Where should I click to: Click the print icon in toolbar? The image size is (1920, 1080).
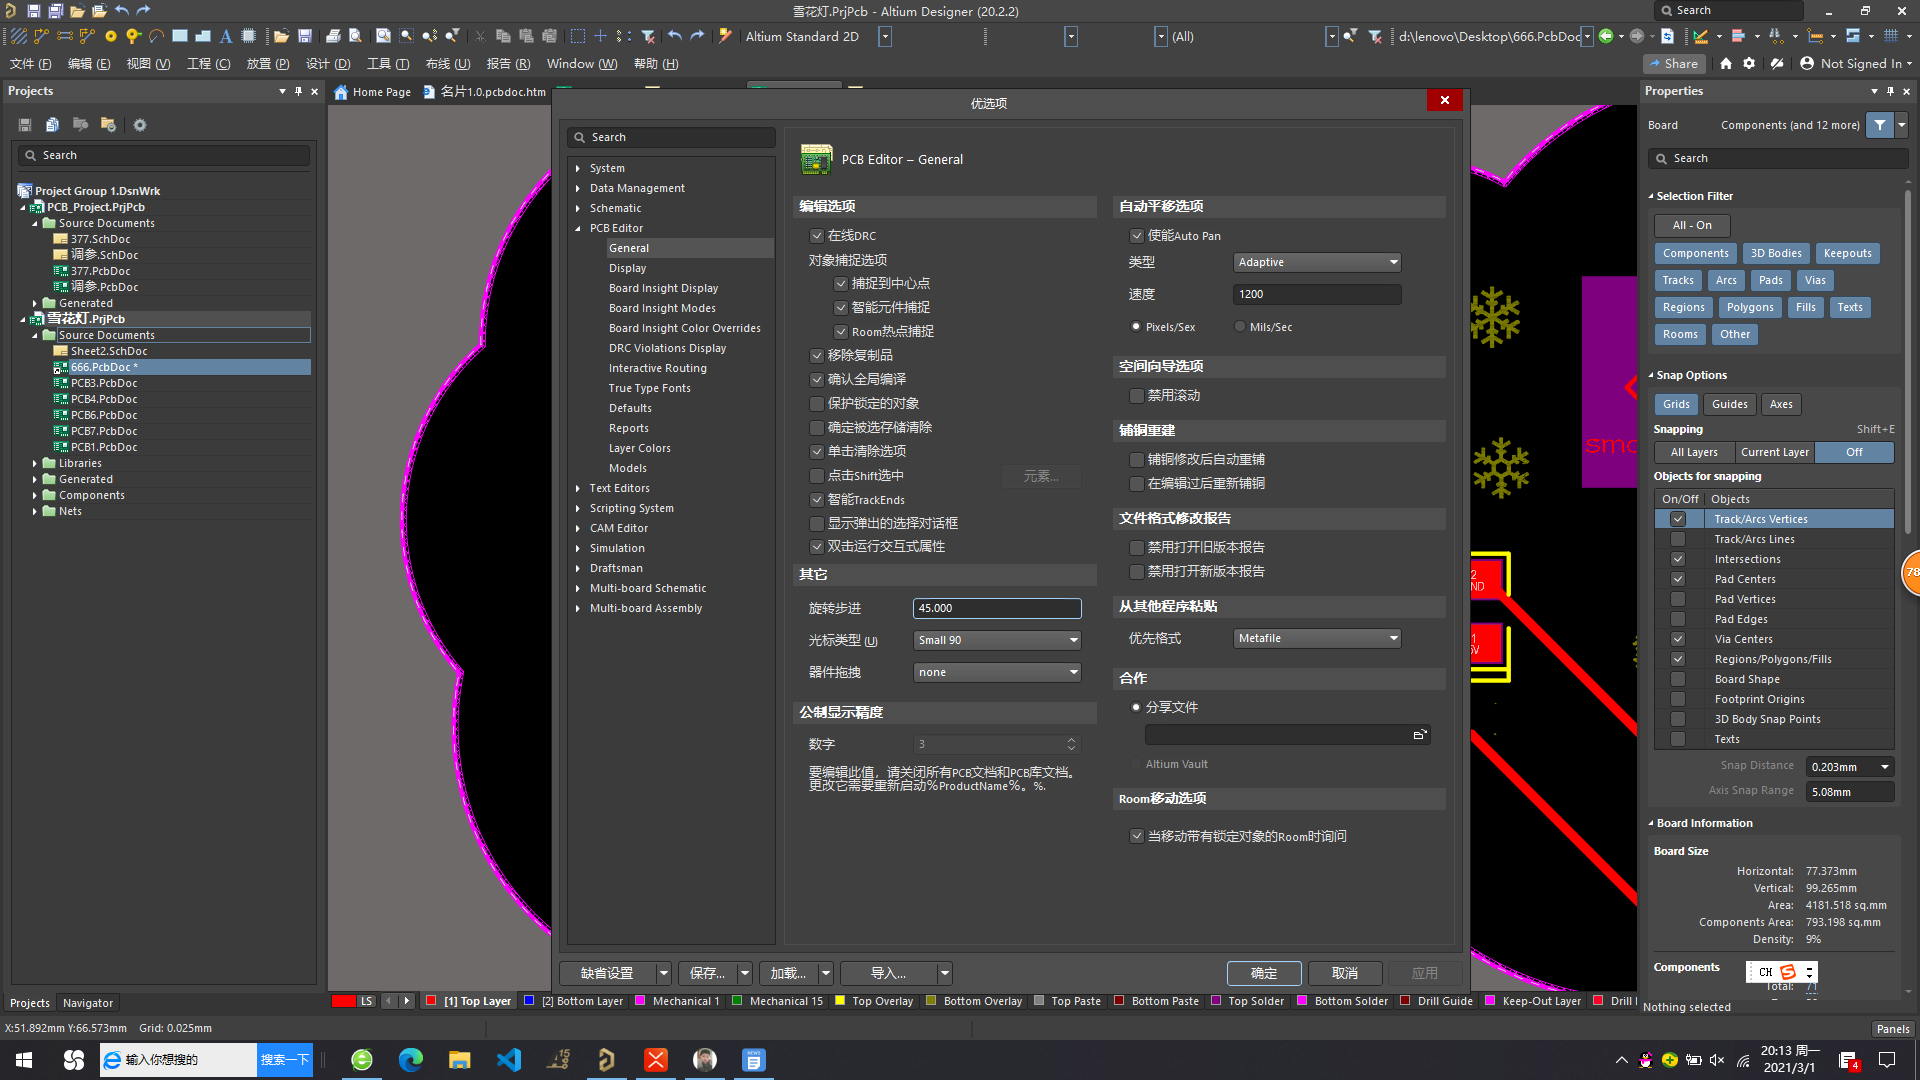point(333,36)
